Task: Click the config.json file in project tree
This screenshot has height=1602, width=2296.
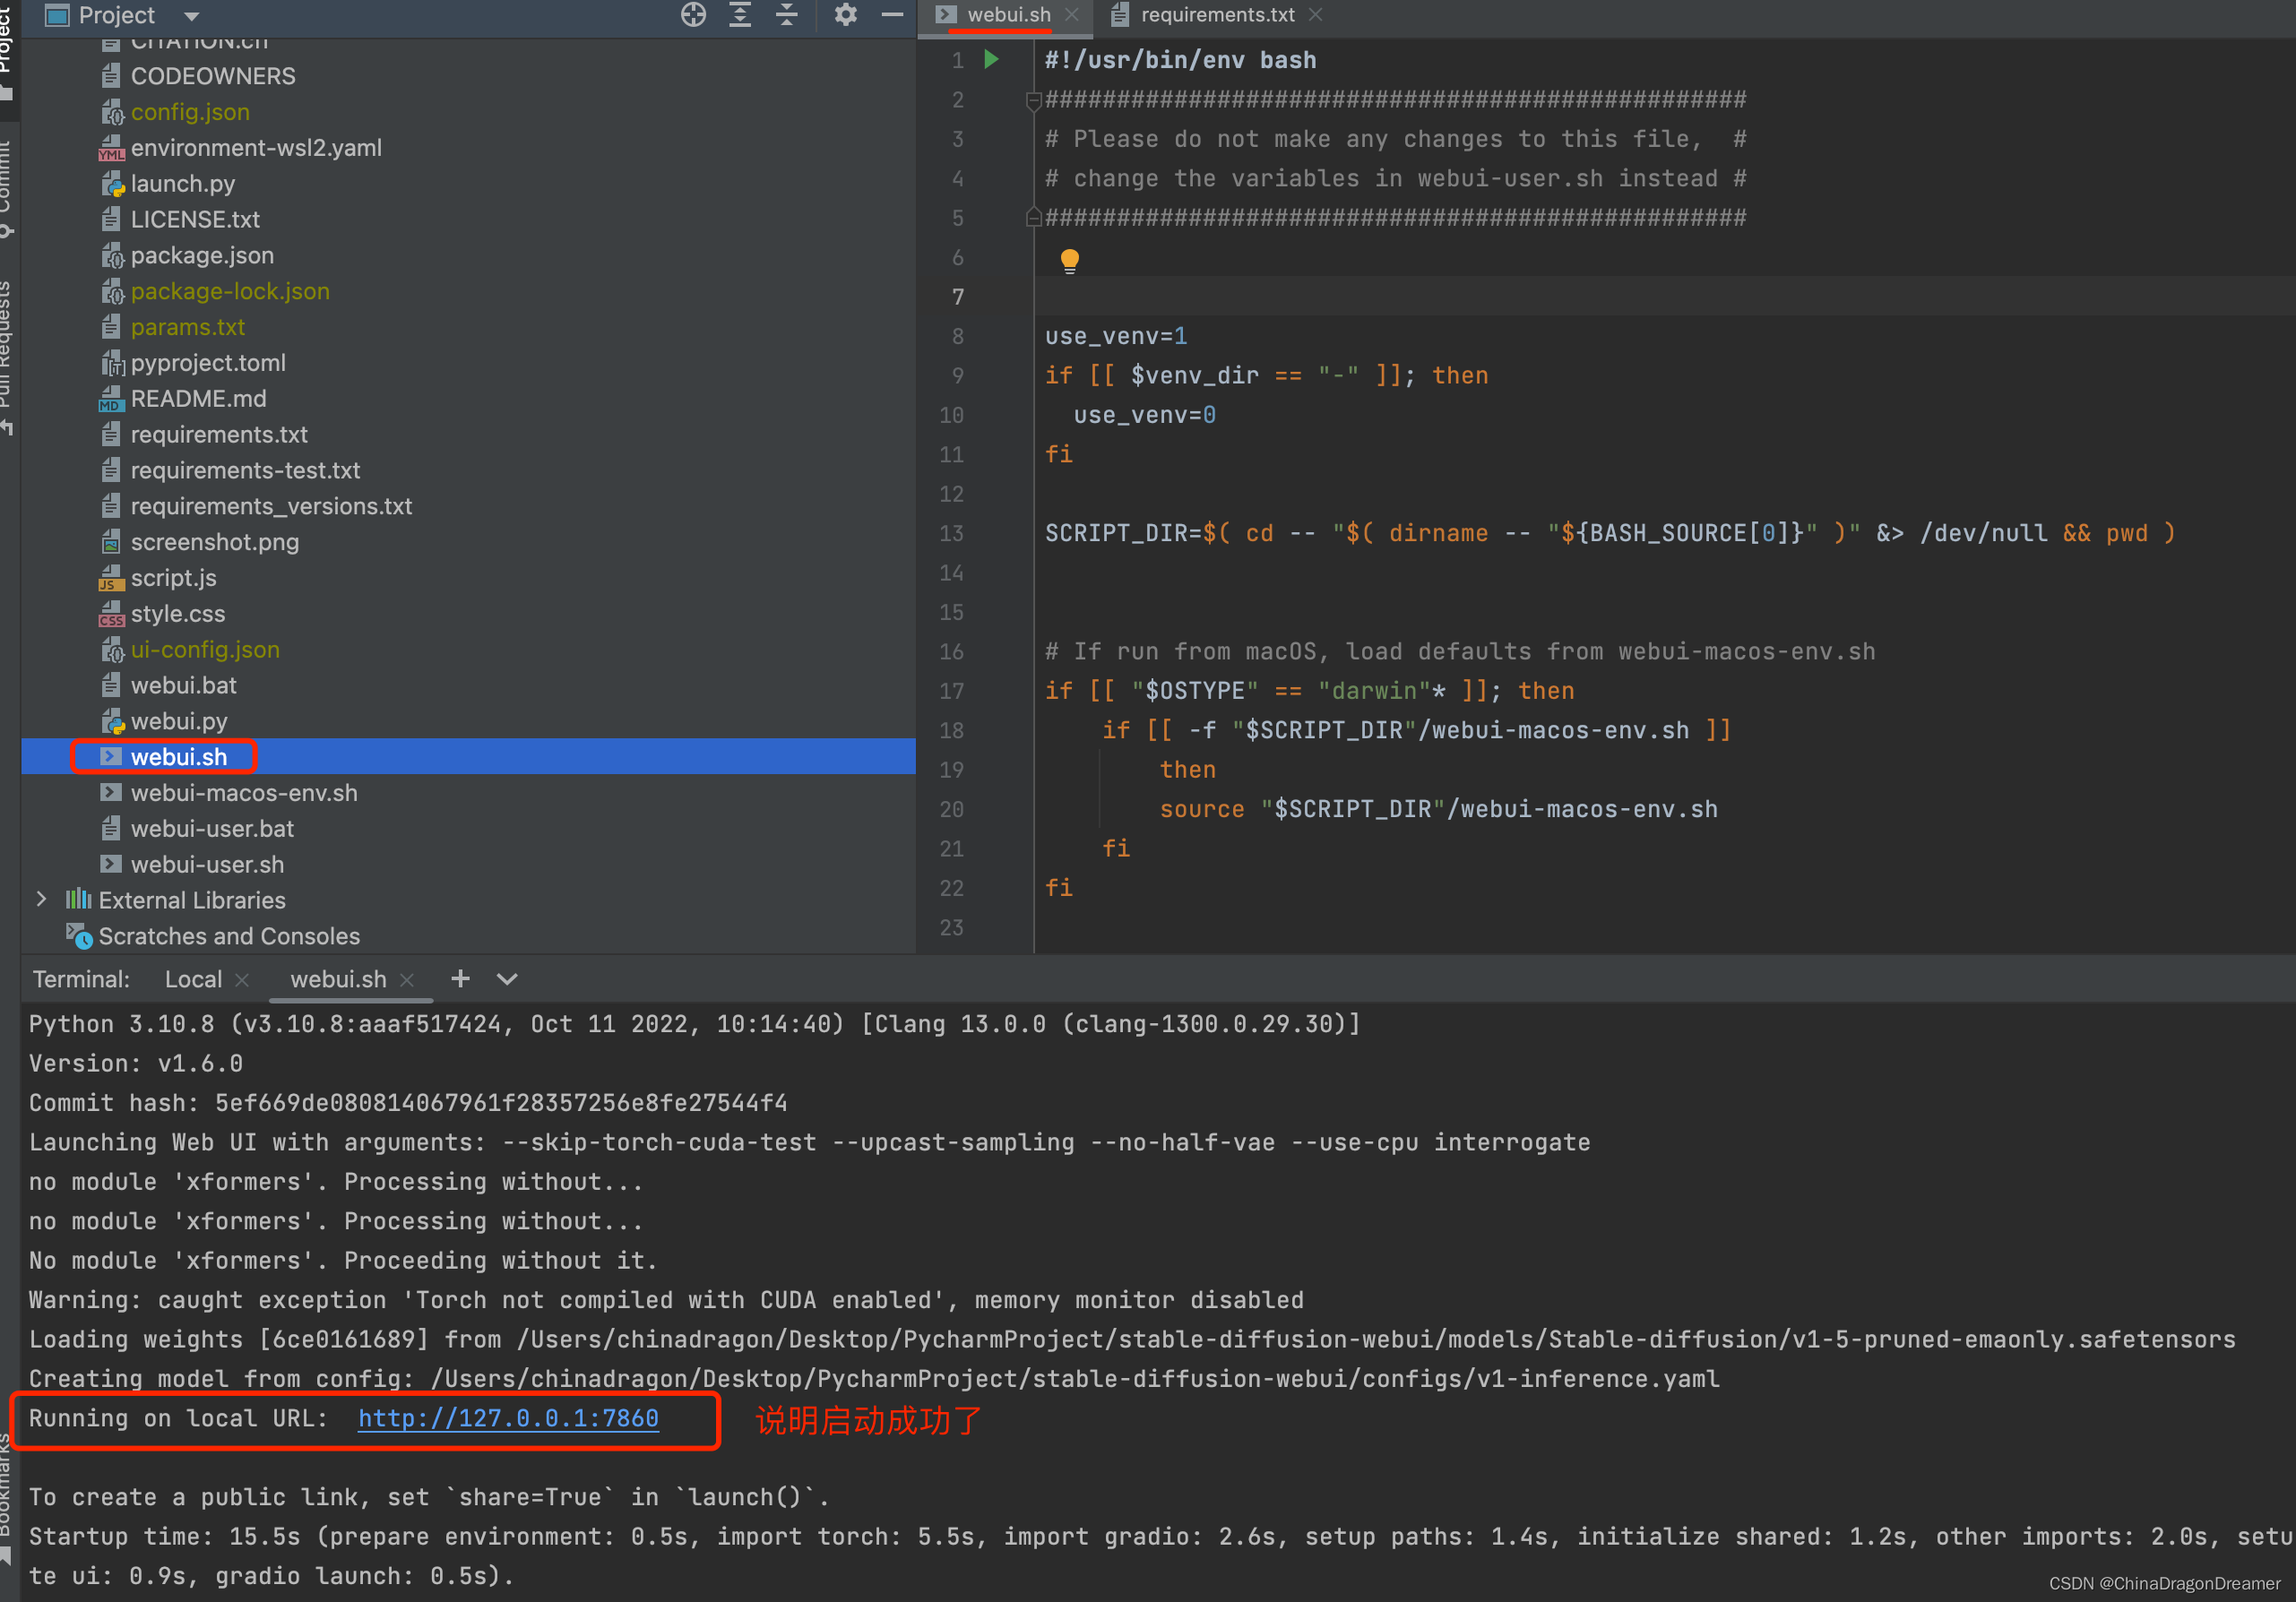Action: tap(188, 112)
